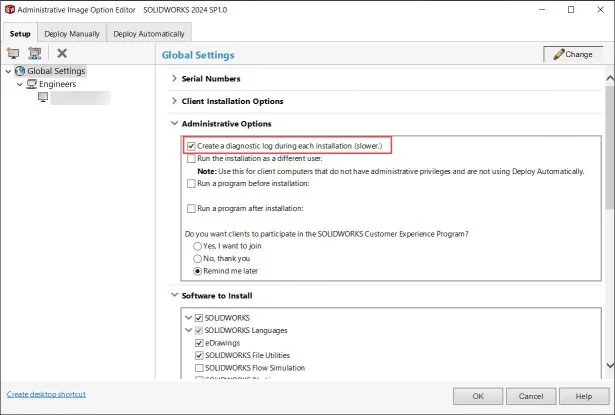Click the Delete (X) toolbar icon

click(x=62, y=53)
